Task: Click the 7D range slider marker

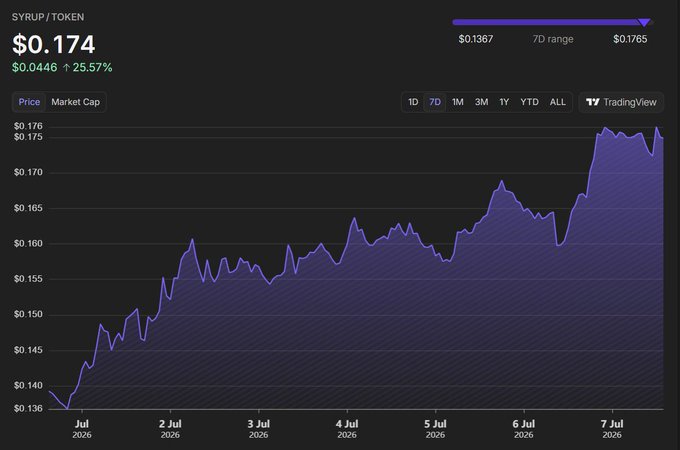Action: click(644, 23)
